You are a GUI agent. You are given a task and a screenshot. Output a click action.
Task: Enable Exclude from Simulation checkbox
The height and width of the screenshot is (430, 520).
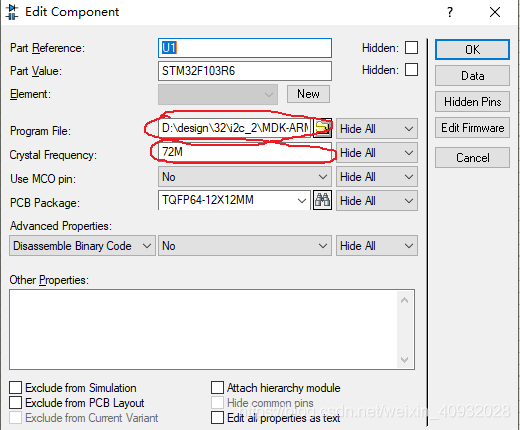(x=16, y=388)
